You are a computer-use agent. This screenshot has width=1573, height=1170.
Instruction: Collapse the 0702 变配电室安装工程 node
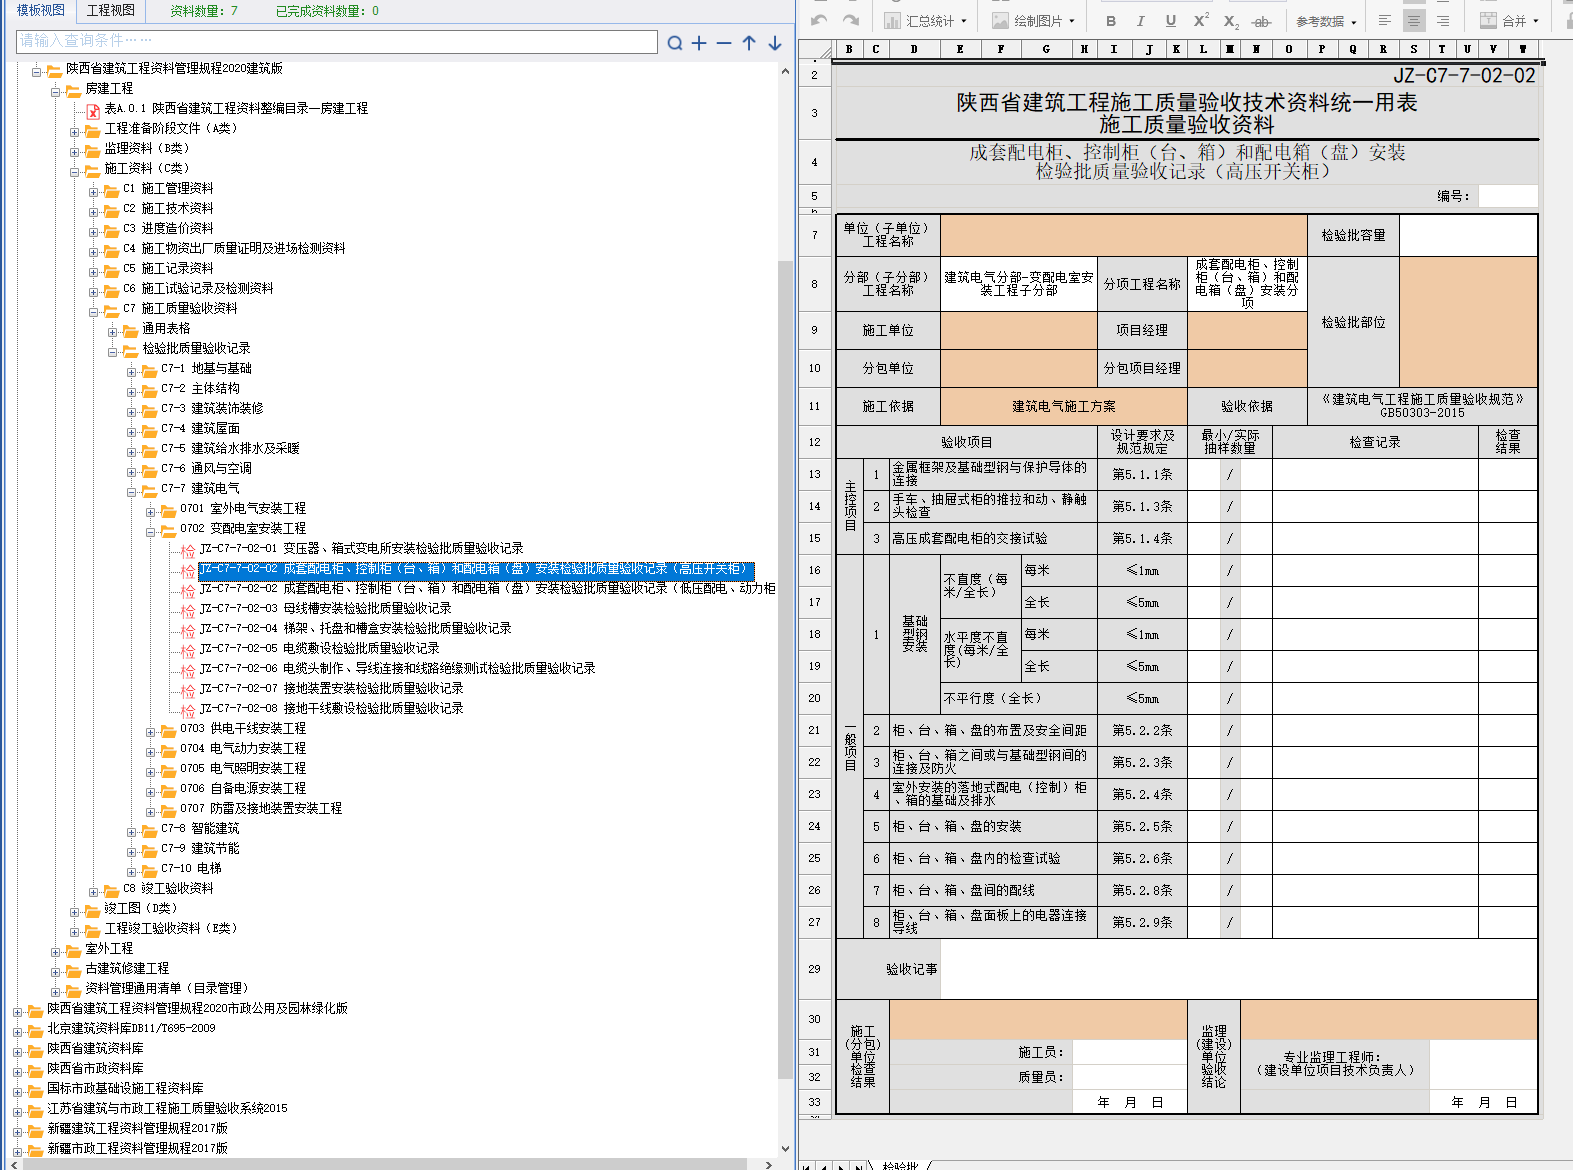(x=151, y=531)
